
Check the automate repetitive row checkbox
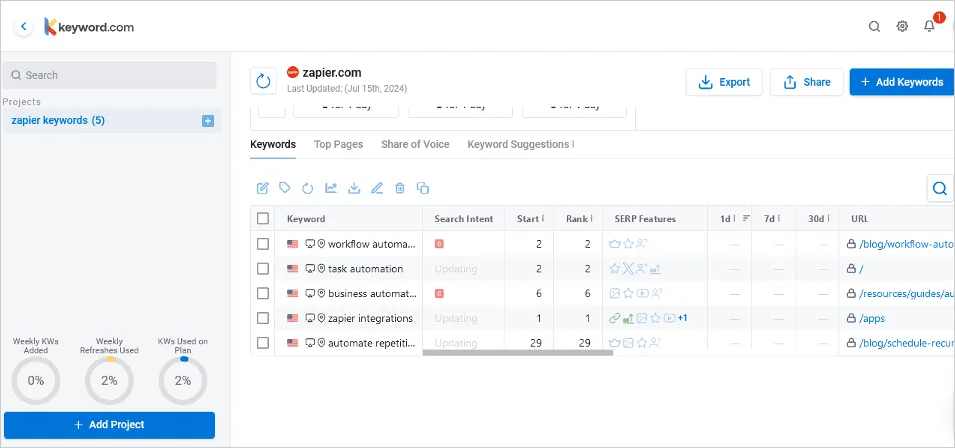[x=263, y=343]
